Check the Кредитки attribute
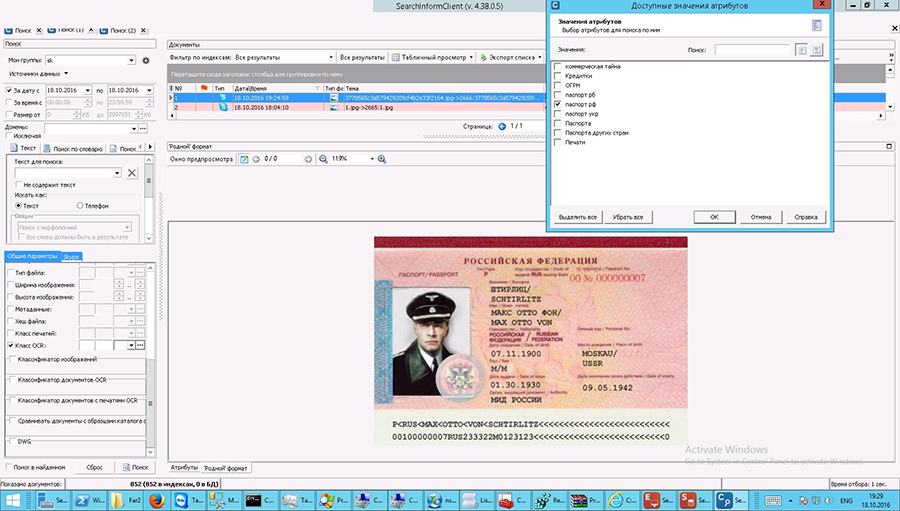Viewport: 900px width, 511px height. pos(557,76)
